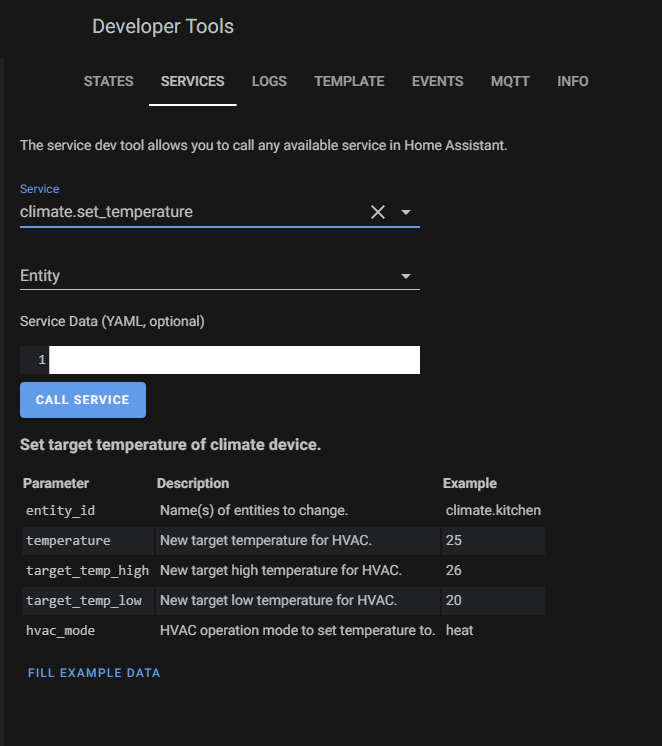Expand the Service dropdown arrow
Screen dimensions: 662x746
coord(406,212)
